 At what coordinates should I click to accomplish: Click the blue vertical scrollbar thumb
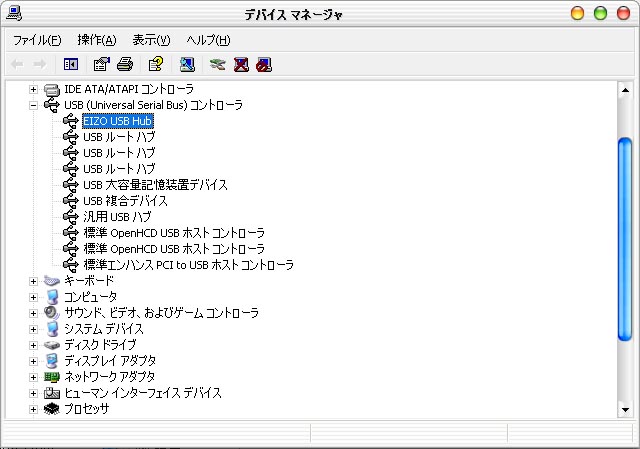(625, 239)
